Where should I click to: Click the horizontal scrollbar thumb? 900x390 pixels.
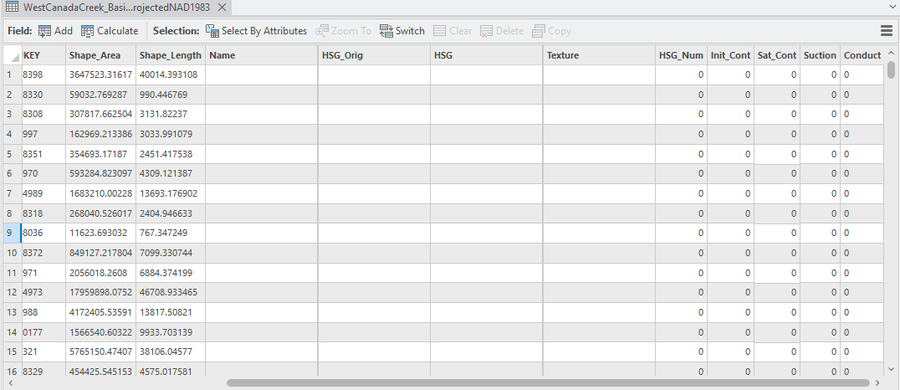(x=548, y=383)
